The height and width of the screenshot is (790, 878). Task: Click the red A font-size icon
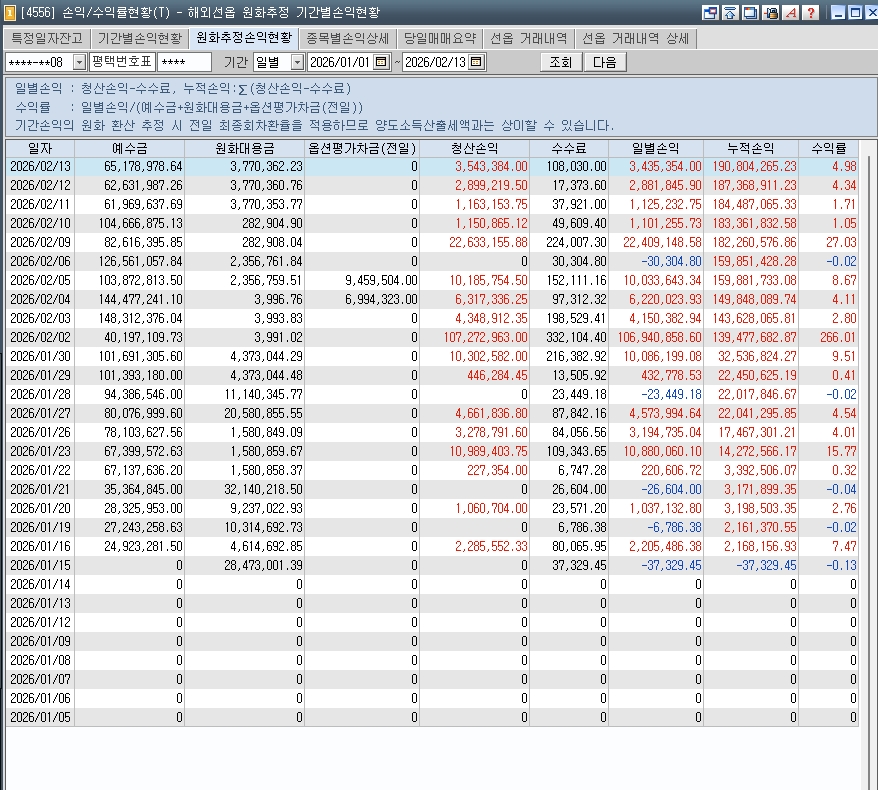click(791, 12)
